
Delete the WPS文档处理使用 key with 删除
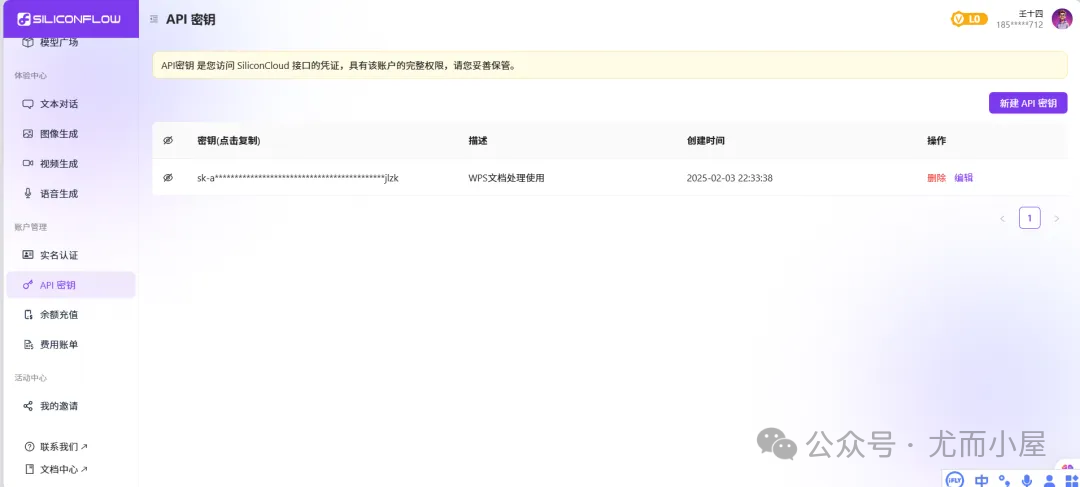coord(936,178)
